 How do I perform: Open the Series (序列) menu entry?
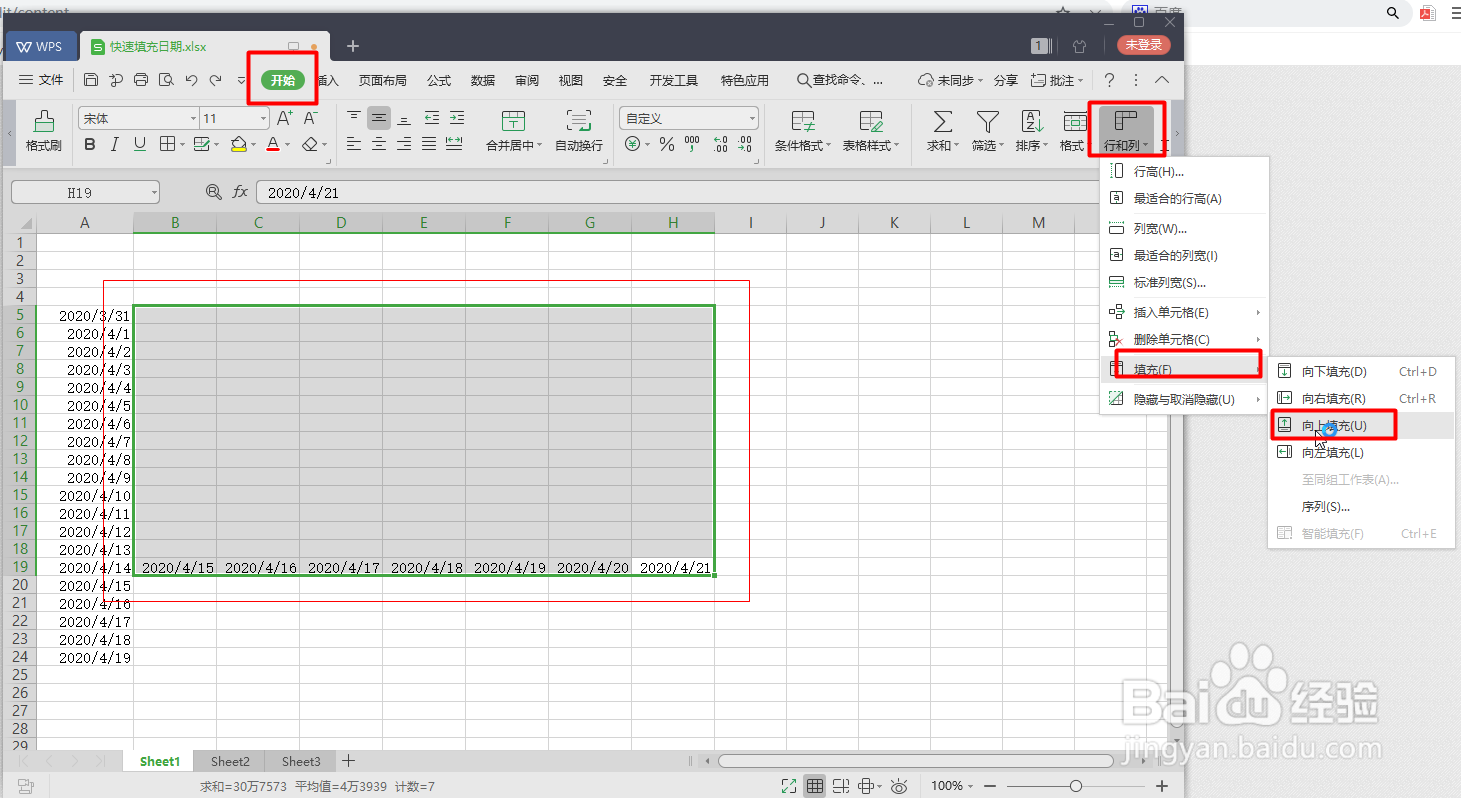(1361, 507)
